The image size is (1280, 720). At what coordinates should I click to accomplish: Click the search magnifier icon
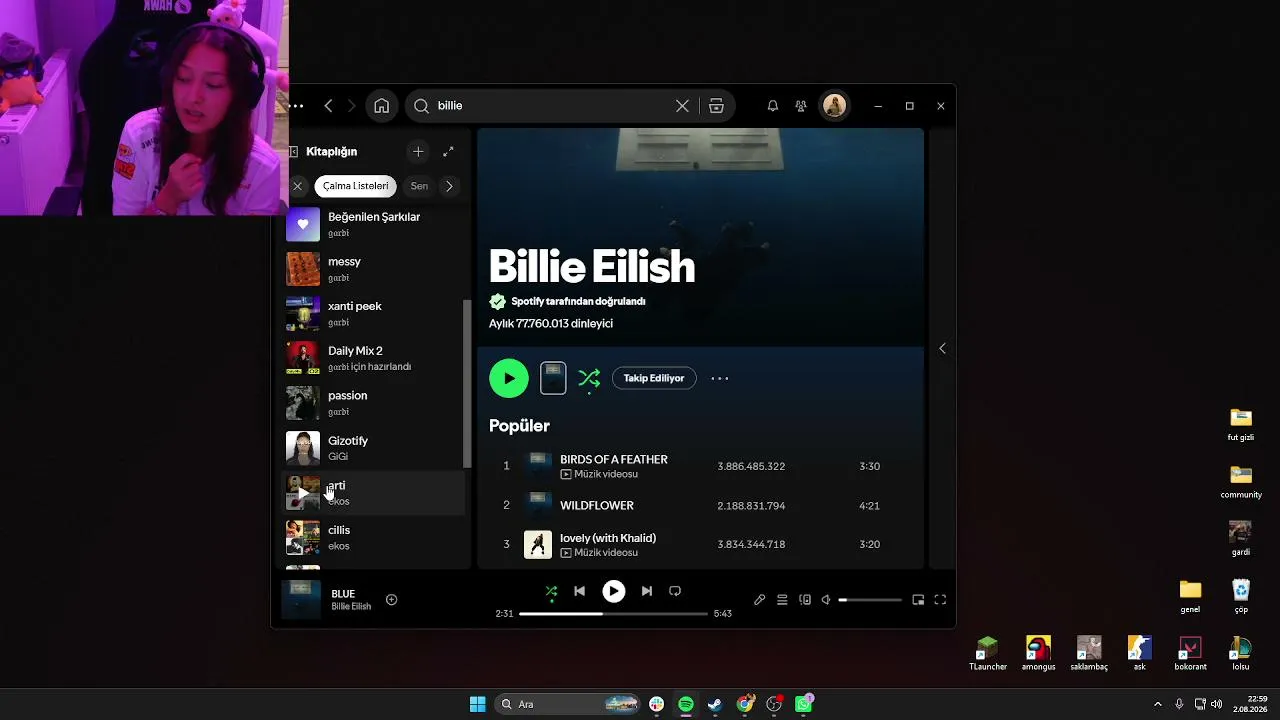(x=422, y=106)
